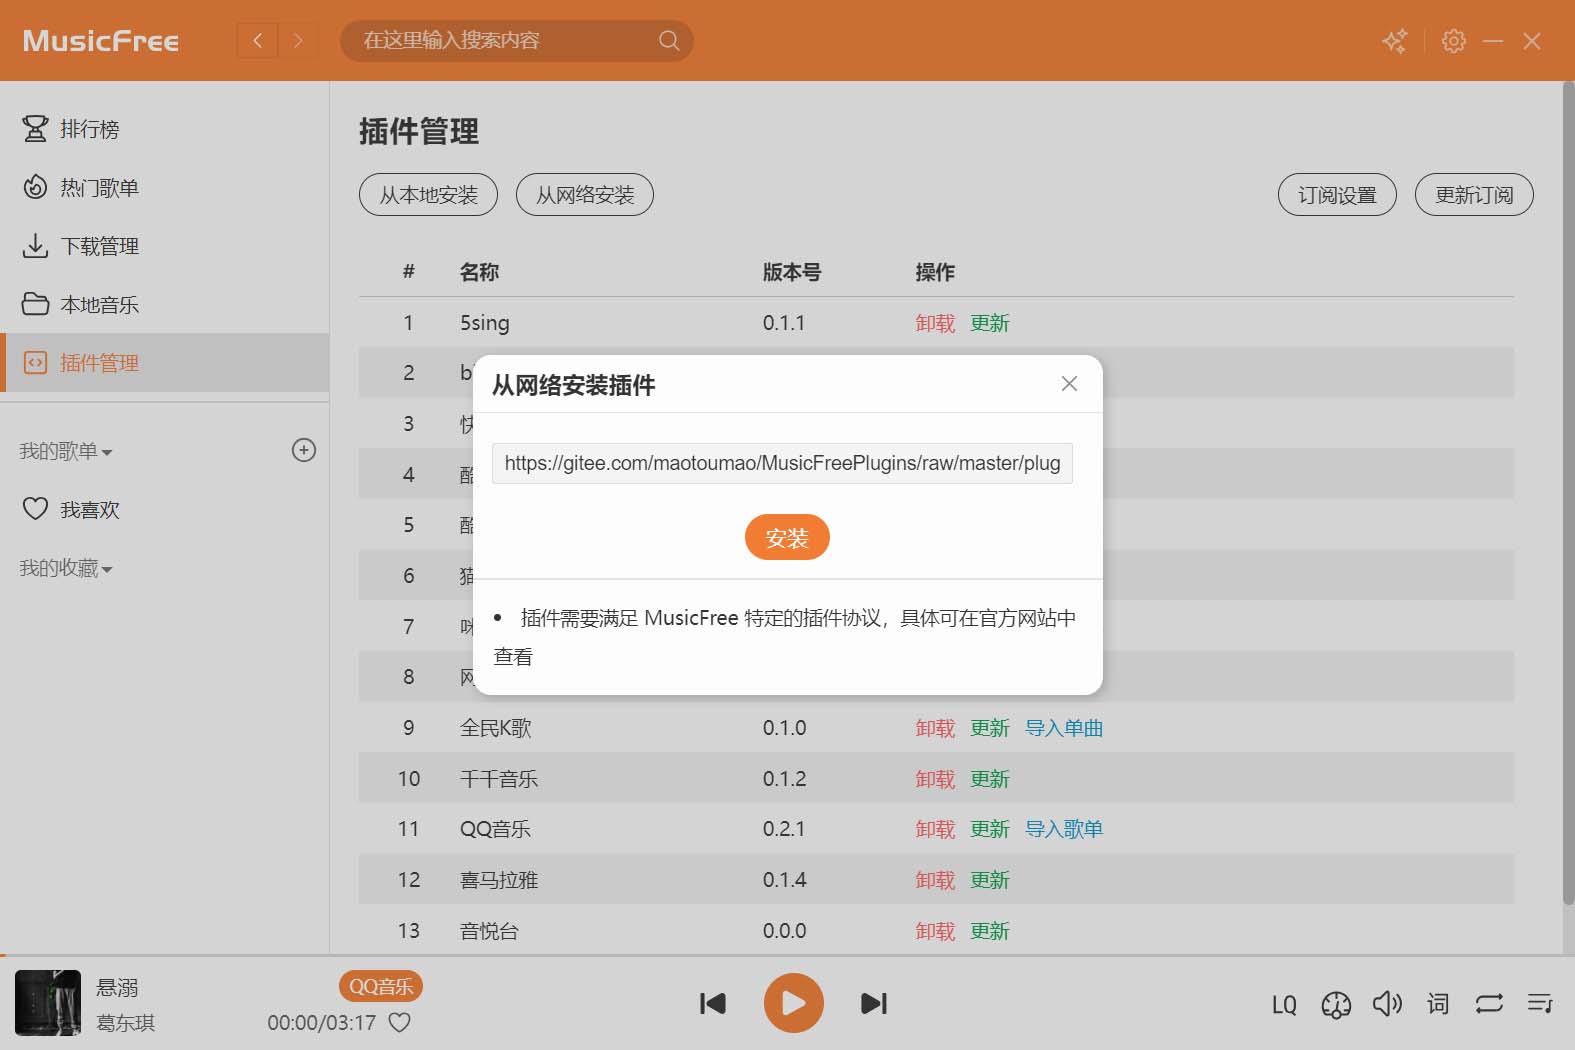The height and width of the screenshot is (1050, 1575).
Task: Click 导入歌单 for QQ音乐
Action: [x=1064, y=829]
